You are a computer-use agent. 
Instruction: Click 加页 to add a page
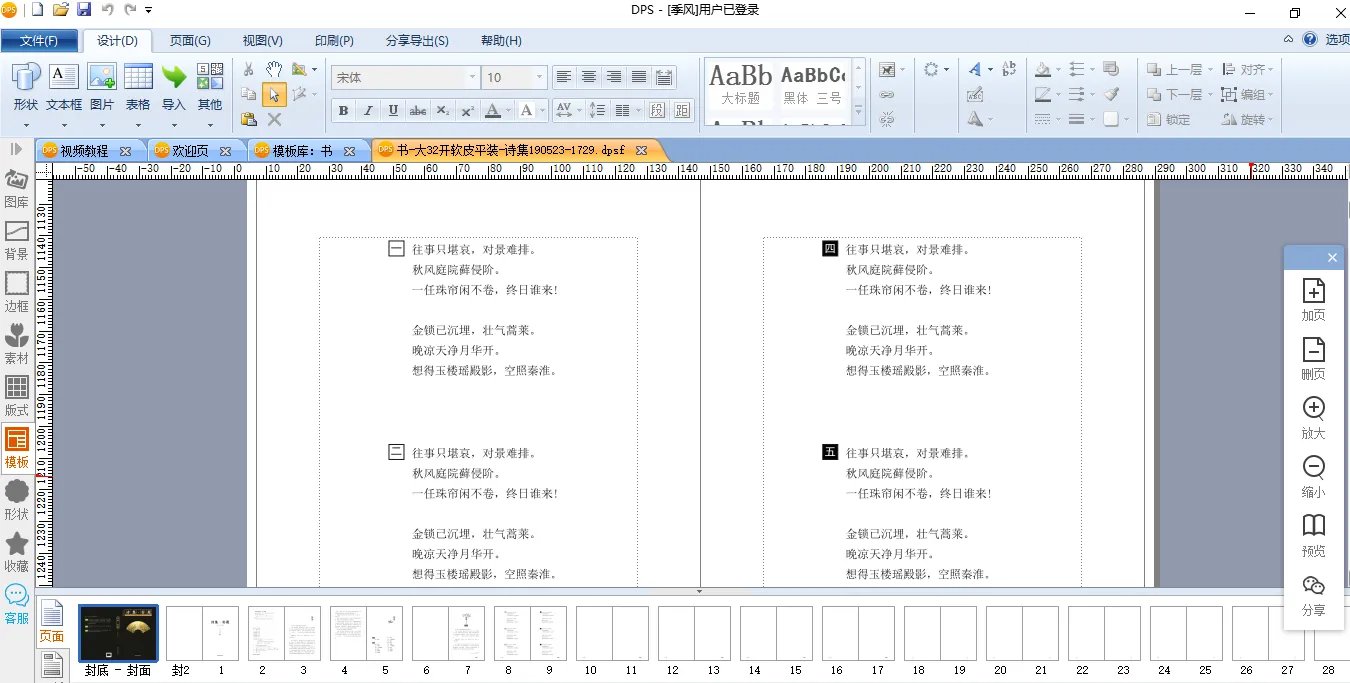click(1313, 300)
